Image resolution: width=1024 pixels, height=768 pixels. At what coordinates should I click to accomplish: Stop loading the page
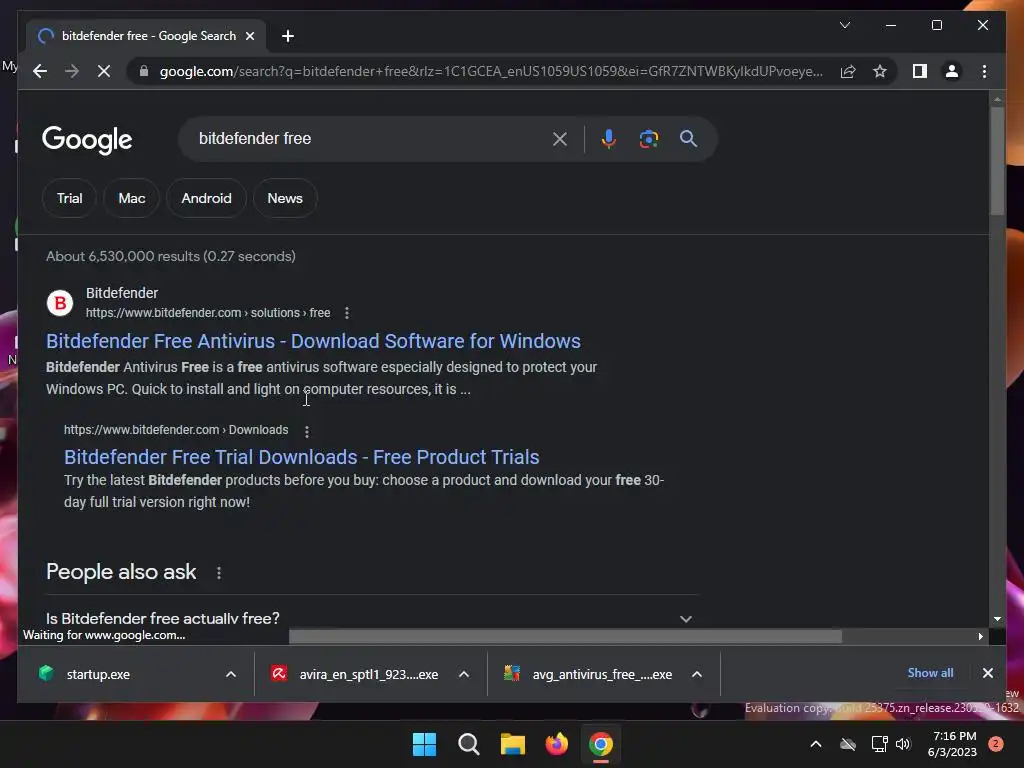(104, 71)
